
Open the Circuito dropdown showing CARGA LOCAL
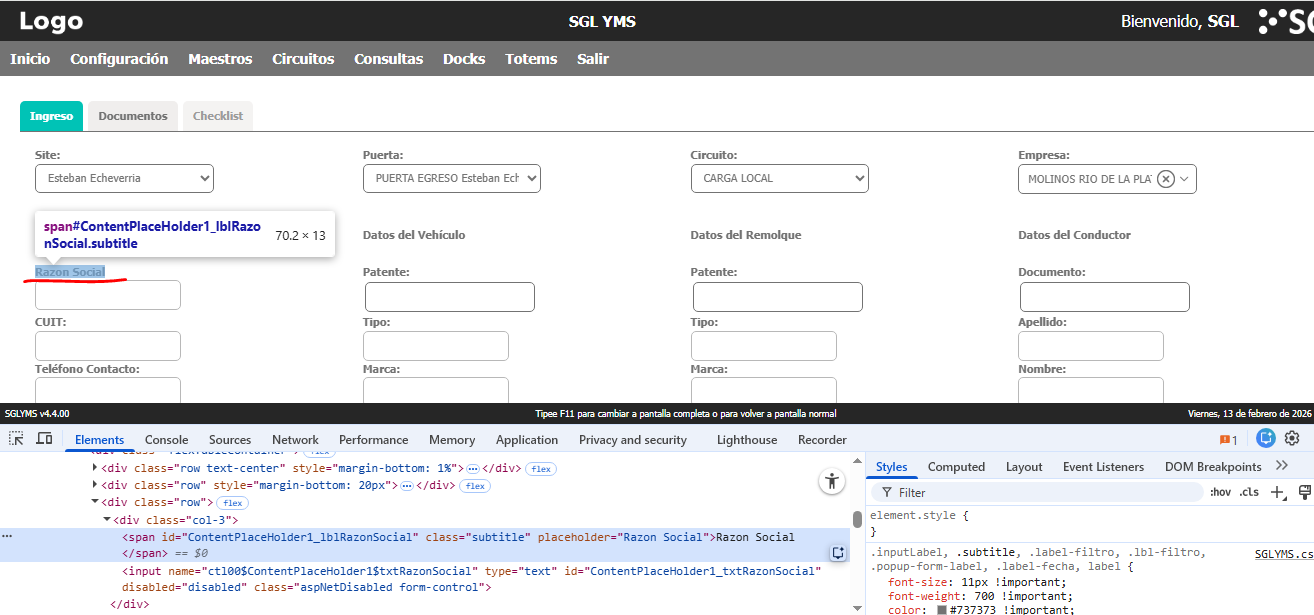click(x=780, y=178)
